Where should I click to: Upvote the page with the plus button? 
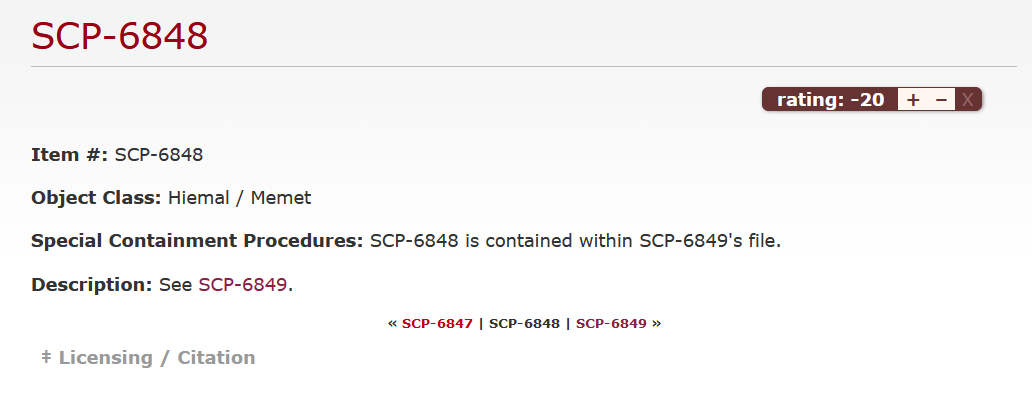tap(912, 99)
